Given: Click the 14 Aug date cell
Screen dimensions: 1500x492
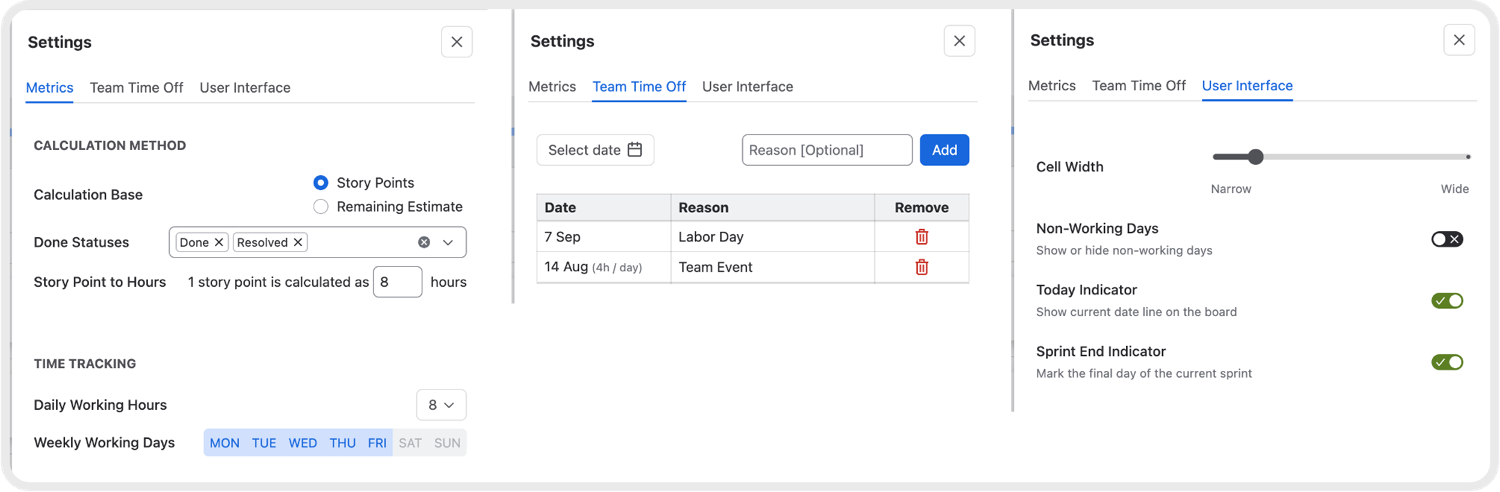Looking at the screenshot, I should tap(604, 267).
